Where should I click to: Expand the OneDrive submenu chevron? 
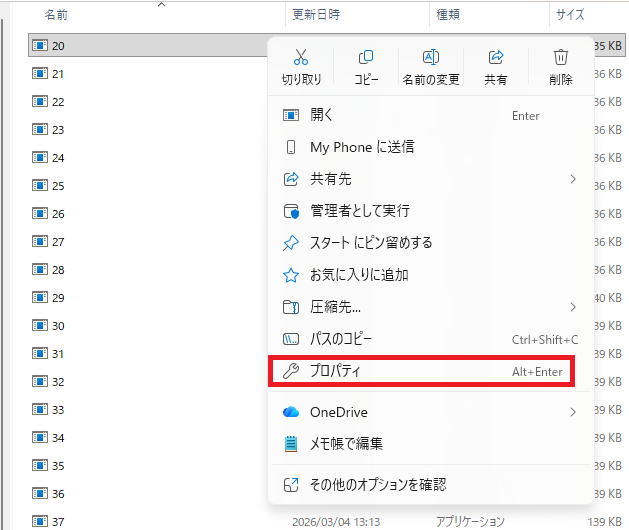point(573,412)
